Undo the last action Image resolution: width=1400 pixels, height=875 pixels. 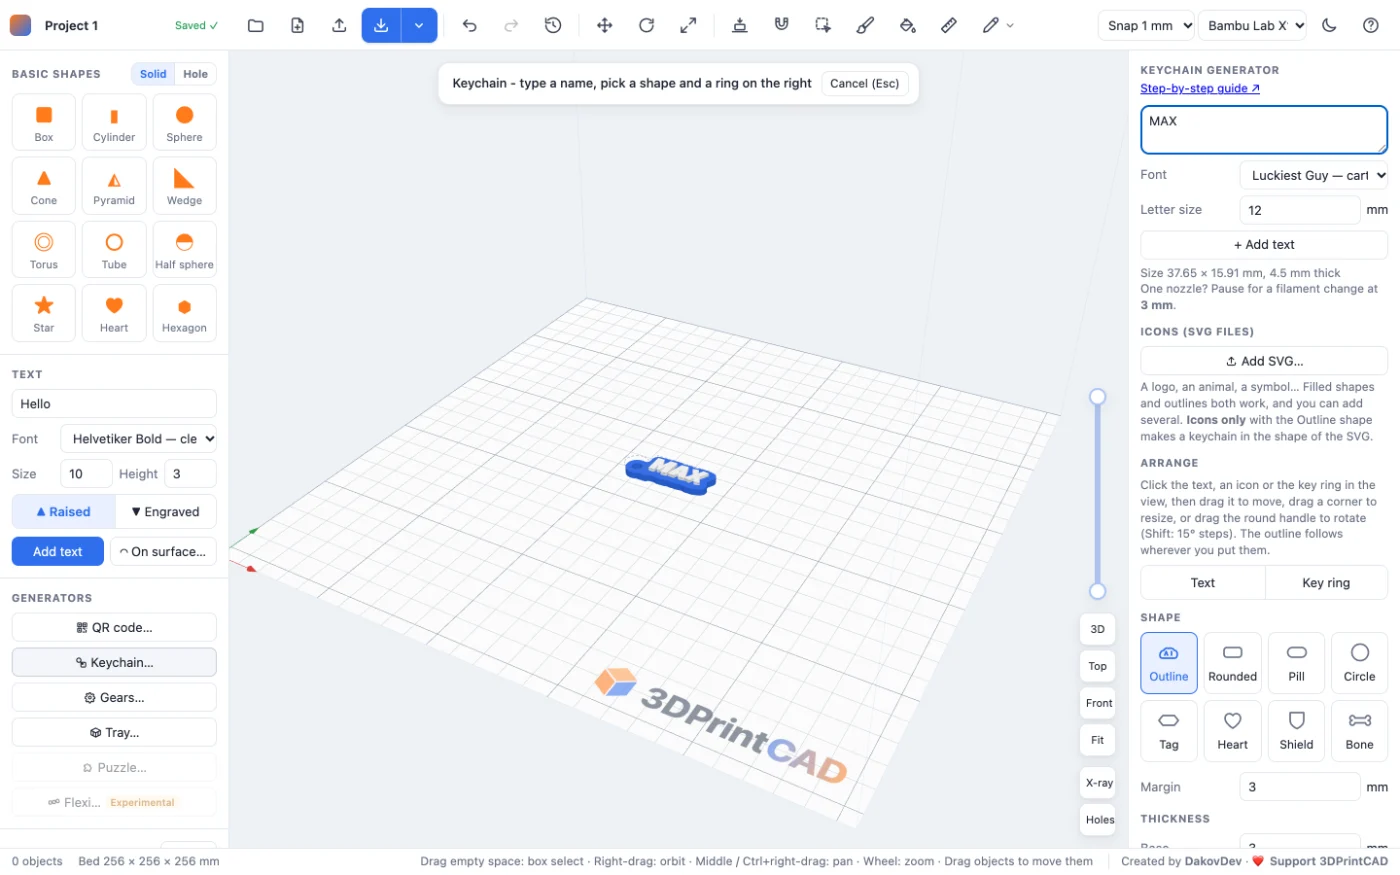tap(470, 26)
